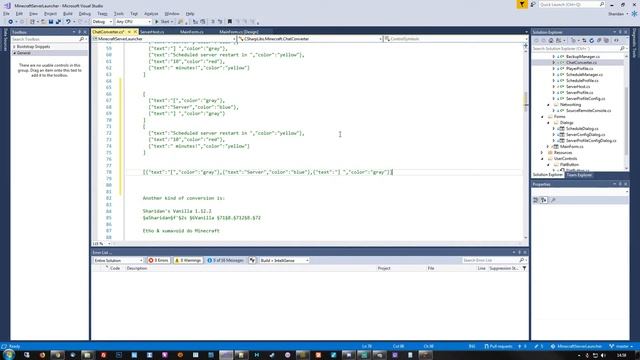Click the Search Toolbox input field
This screenshot has height=360, width=640.
(45, 39)
